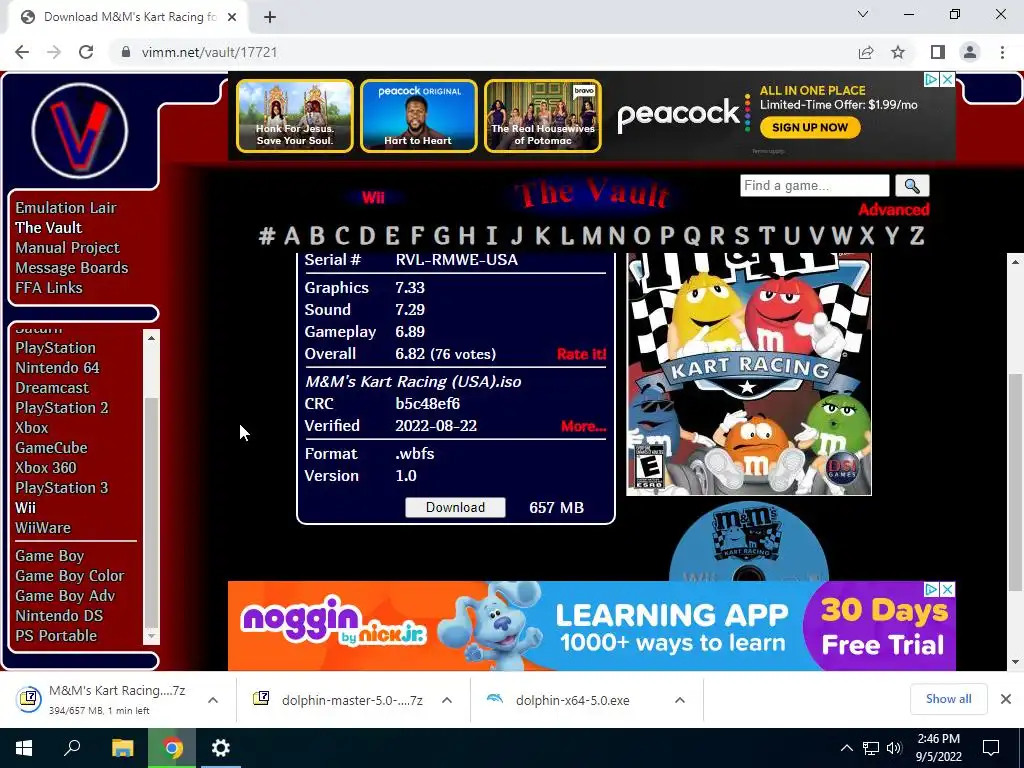The height and width of the screenshot is (768, 1024).
Task: Click the volume speaker icon in tray
Action: [894, 748]
